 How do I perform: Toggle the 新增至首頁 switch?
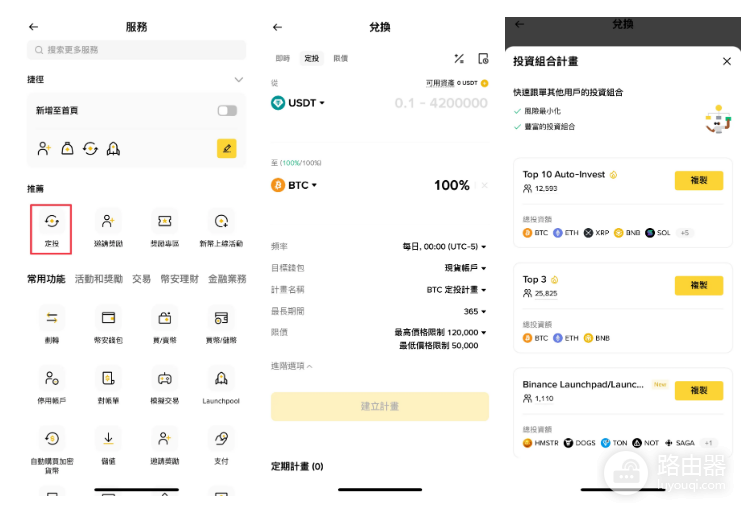point(227,111)
